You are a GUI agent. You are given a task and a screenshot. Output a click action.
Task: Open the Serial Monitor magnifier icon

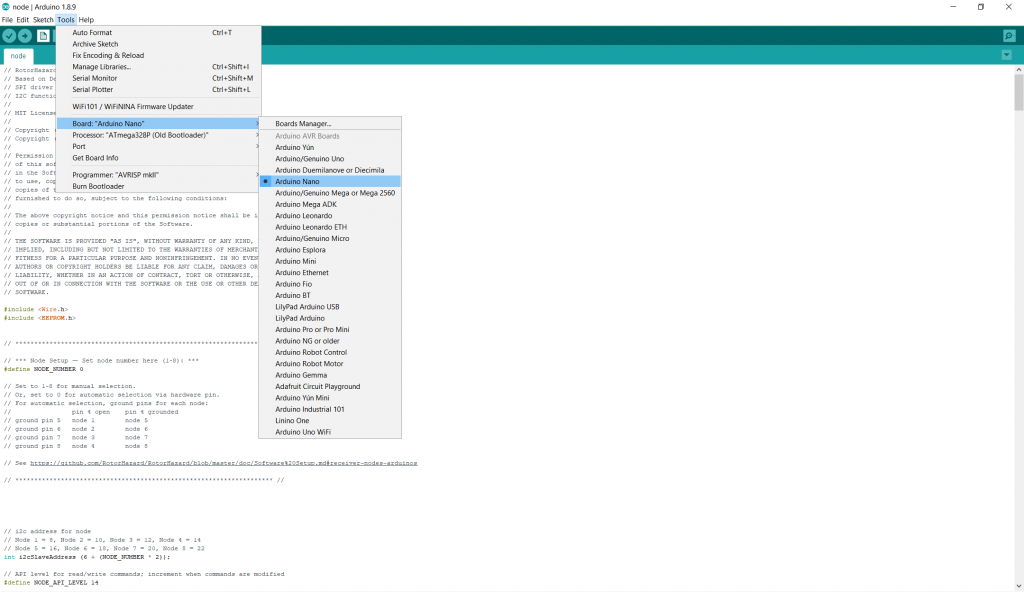pos(1009,36)
